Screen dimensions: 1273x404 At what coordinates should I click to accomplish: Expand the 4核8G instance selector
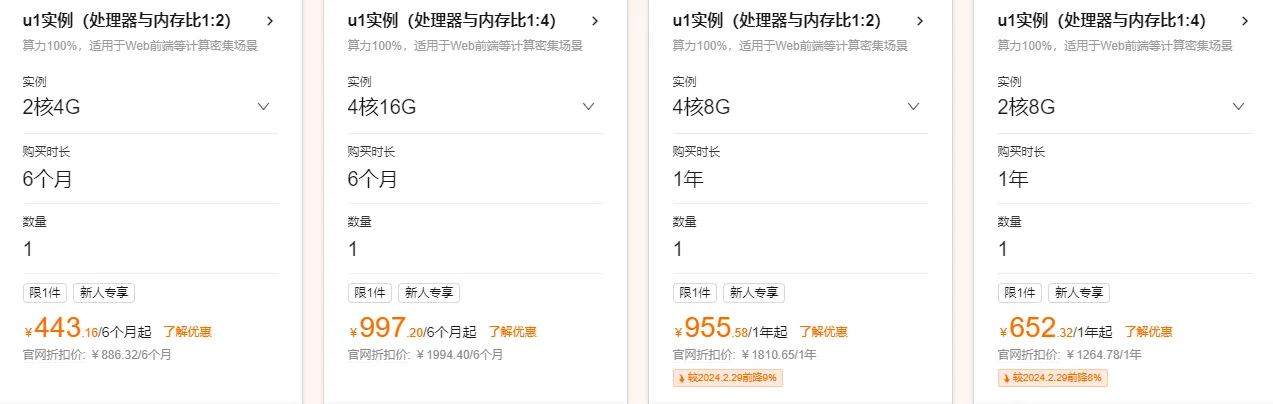(914, 107)
